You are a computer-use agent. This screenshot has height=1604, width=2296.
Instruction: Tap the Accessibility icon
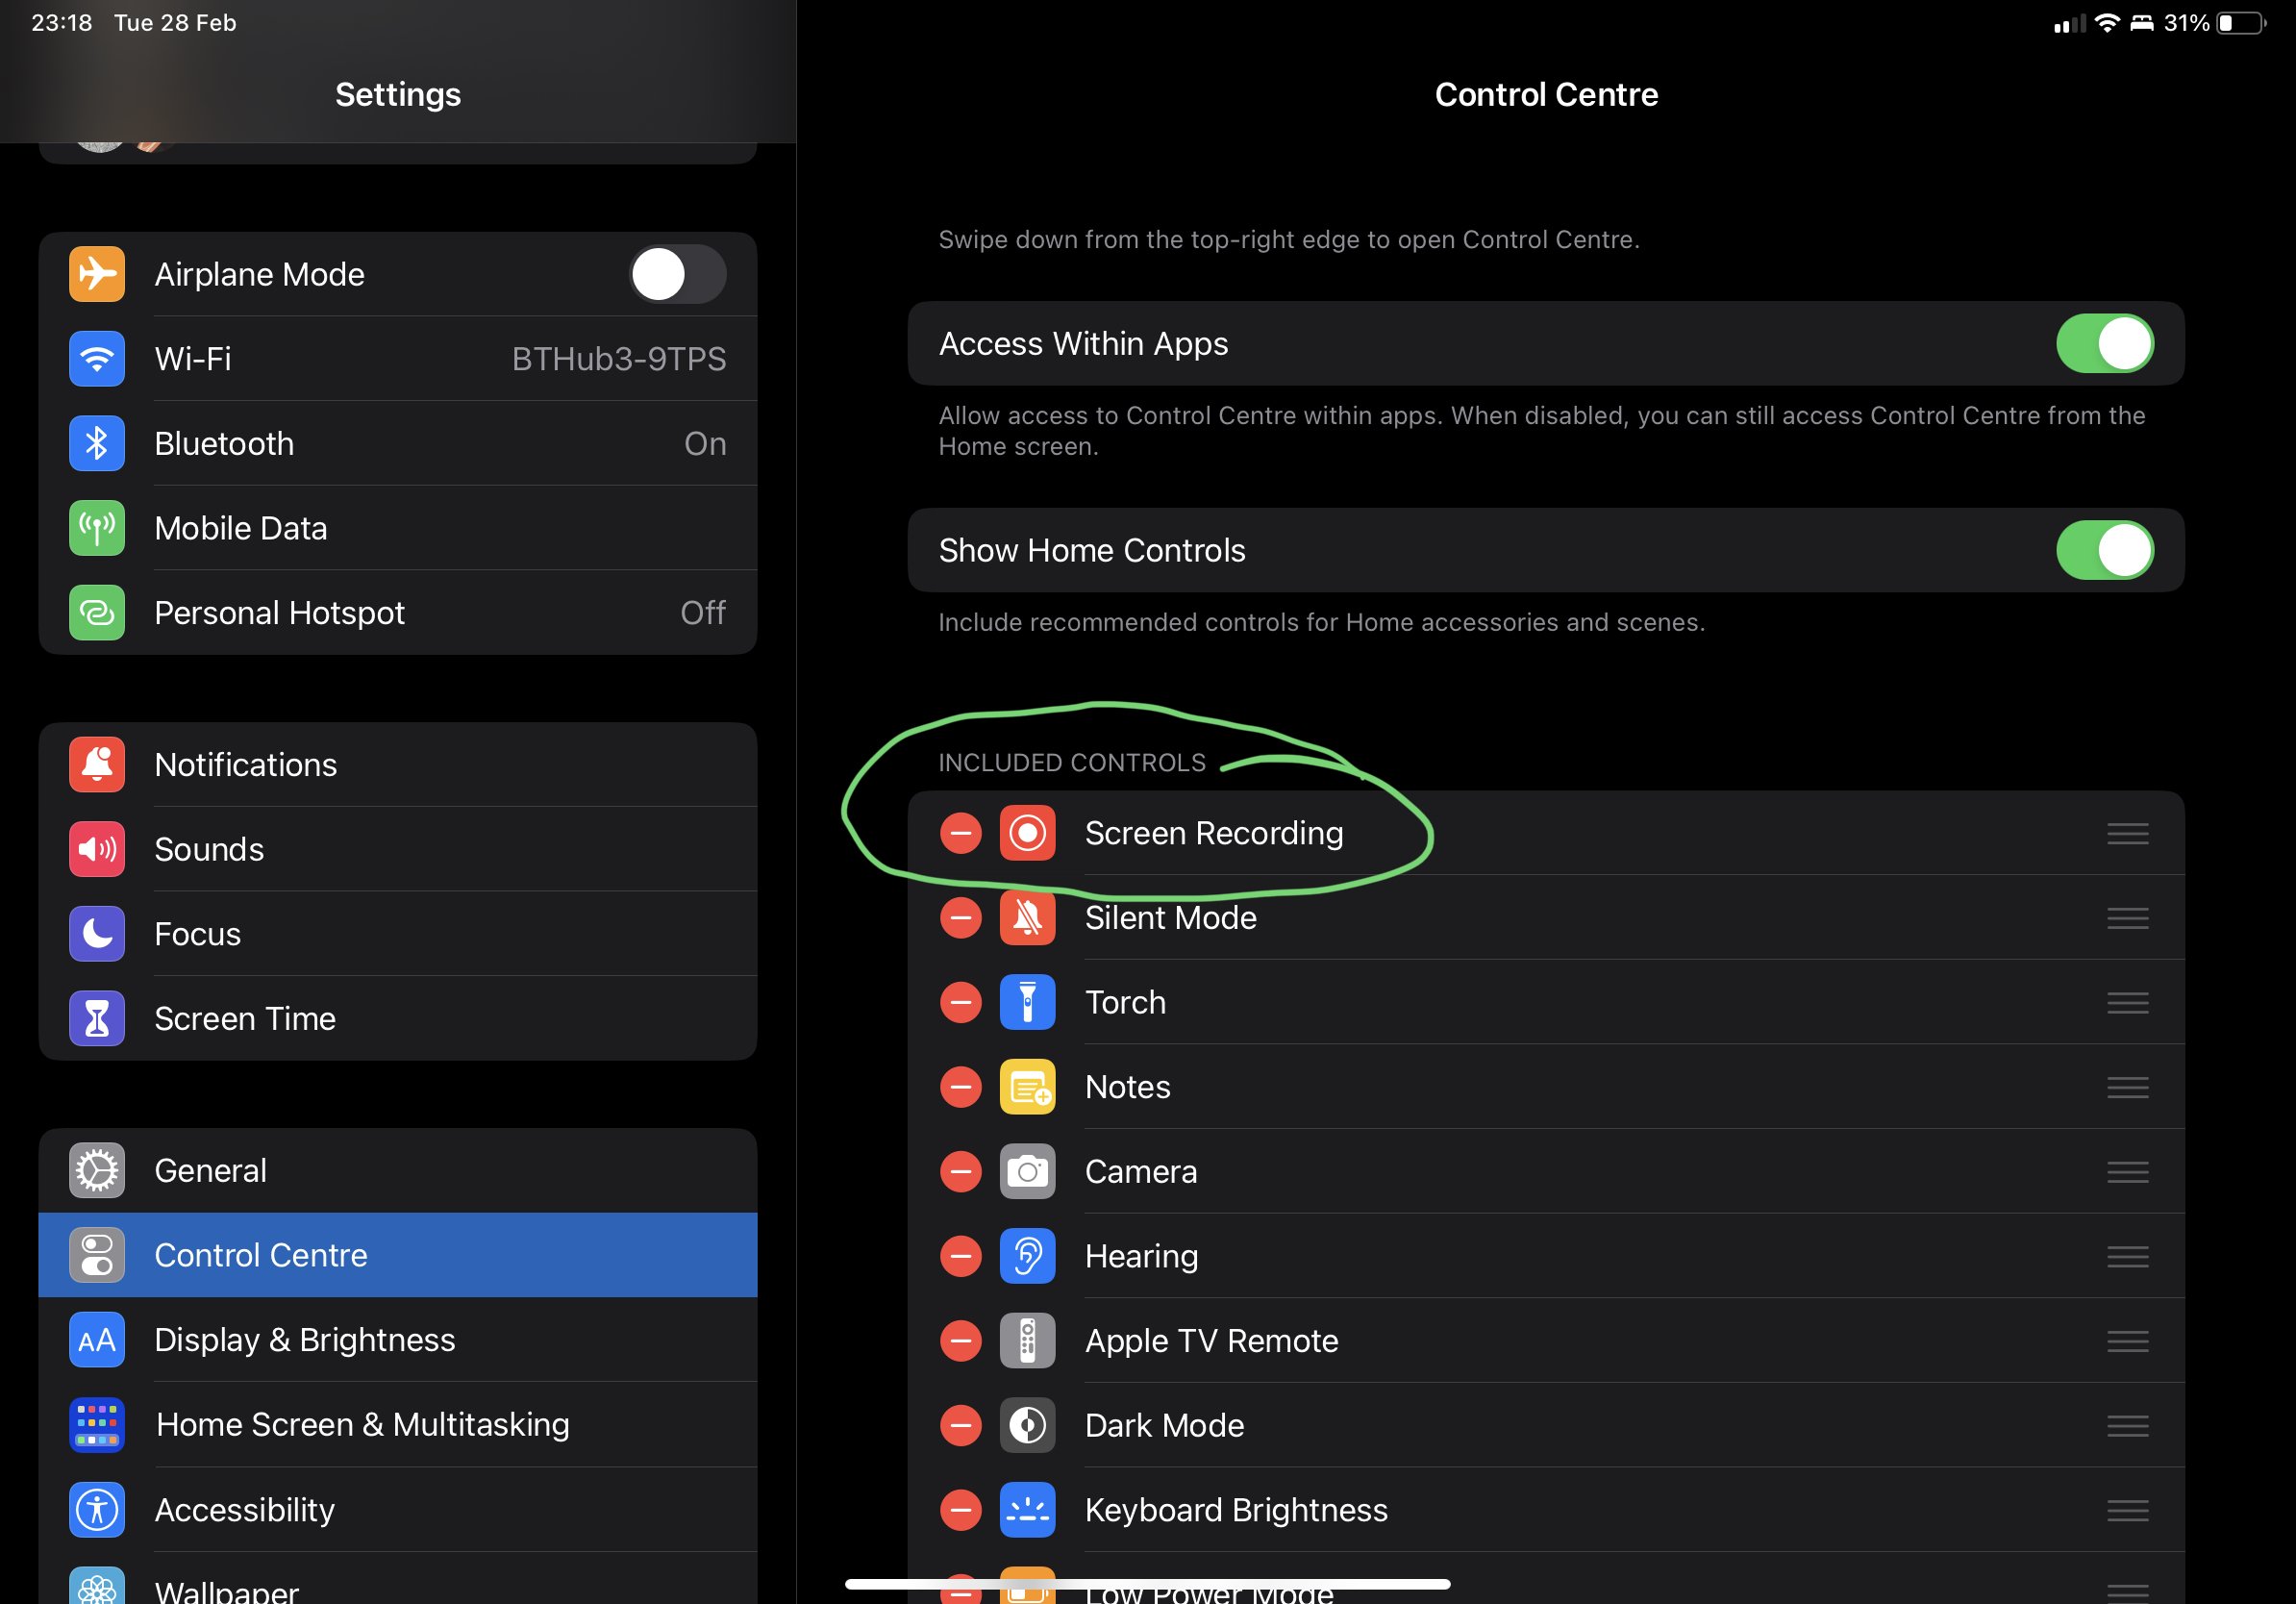tap(97, 1509)
